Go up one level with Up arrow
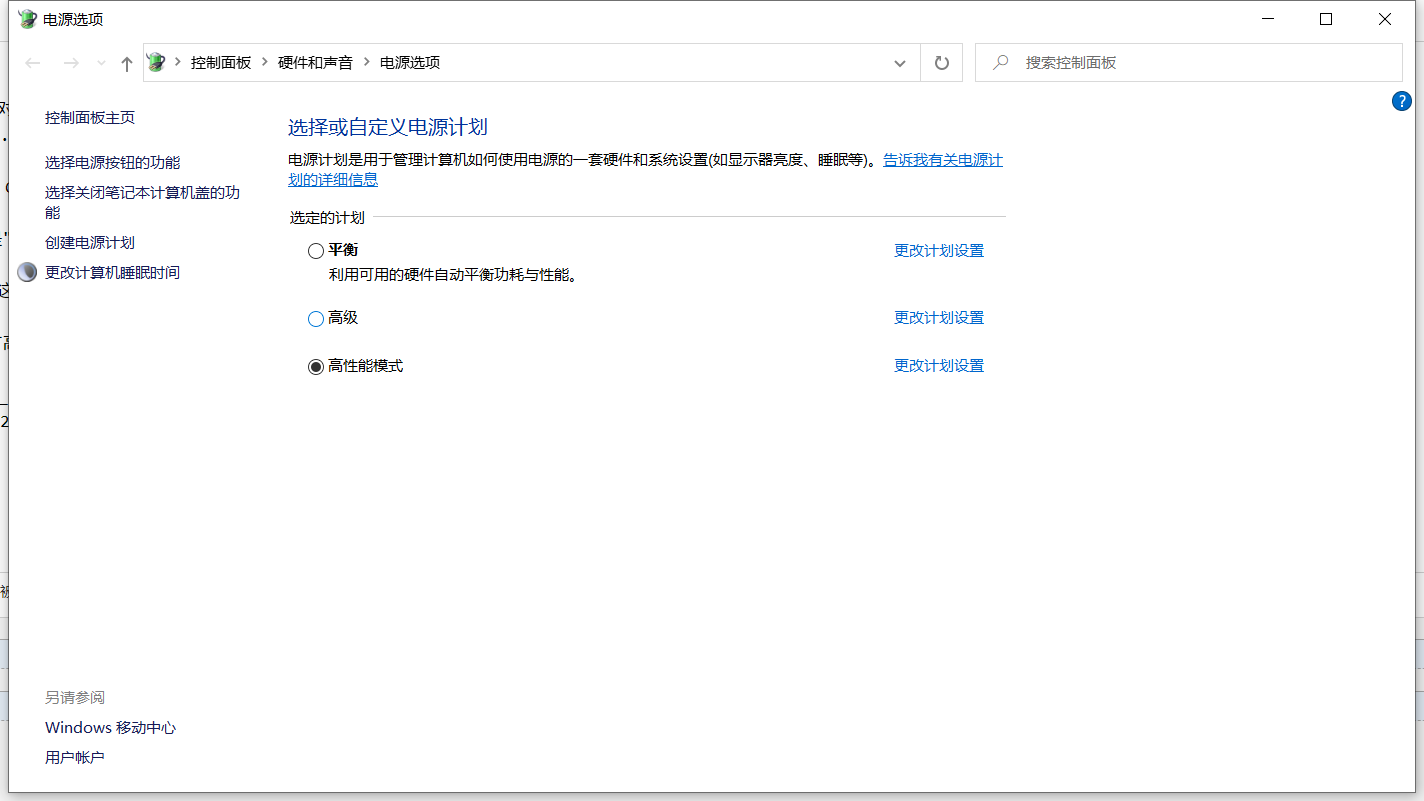Image resolution: width=1424 pixels, height=801 pixels. 126,63
